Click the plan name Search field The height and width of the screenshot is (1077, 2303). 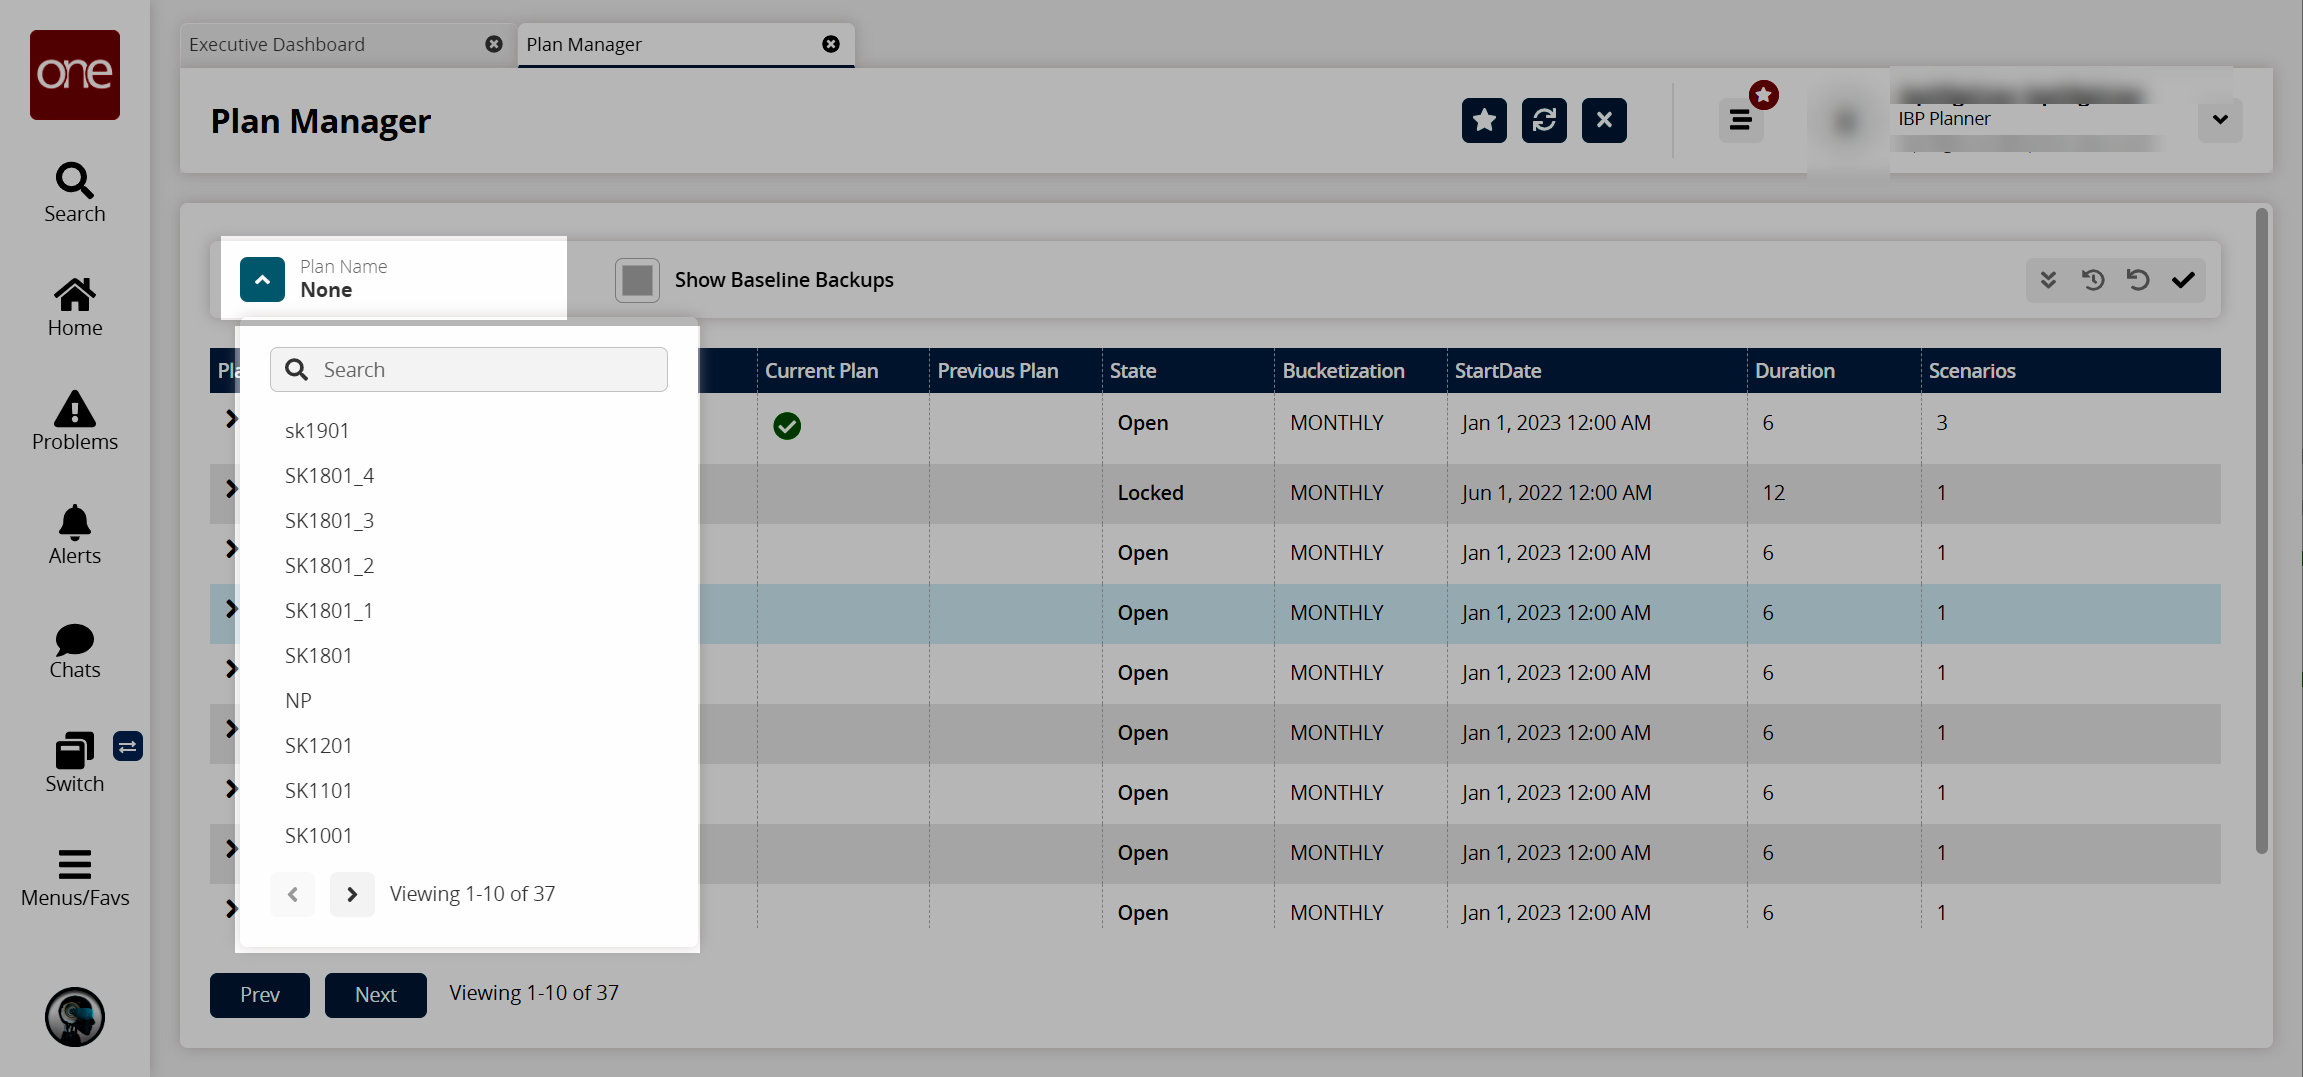[486, 370]
